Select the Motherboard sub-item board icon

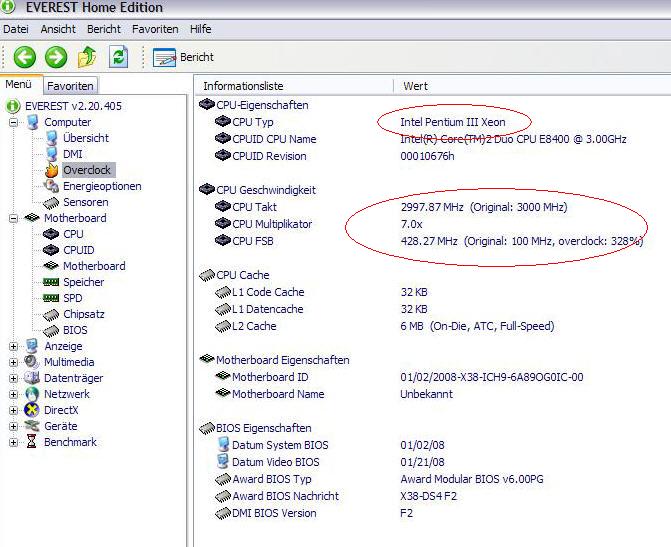[51, 266]
